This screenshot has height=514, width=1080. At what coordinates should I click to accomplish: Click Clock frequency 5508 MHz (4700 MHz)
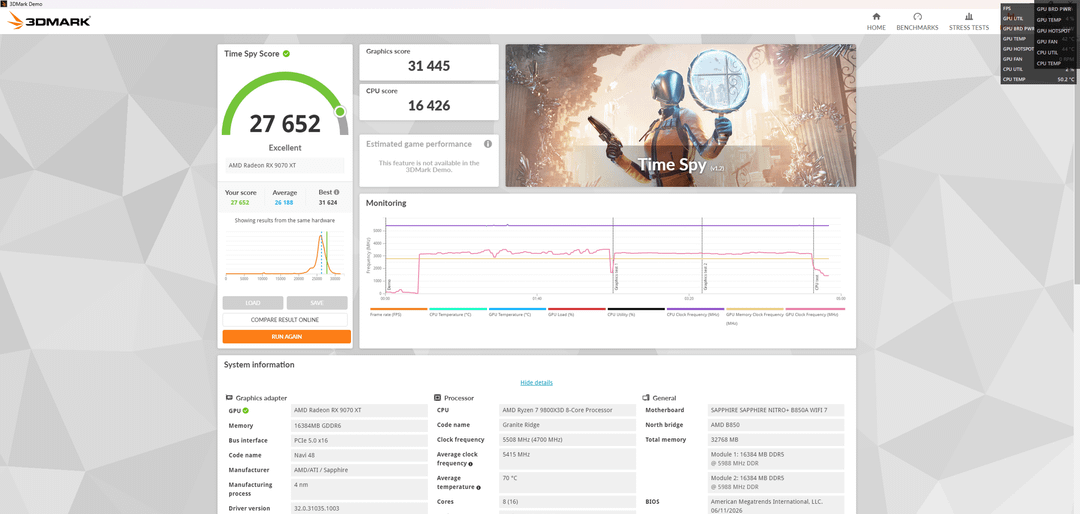coord(568,440)
